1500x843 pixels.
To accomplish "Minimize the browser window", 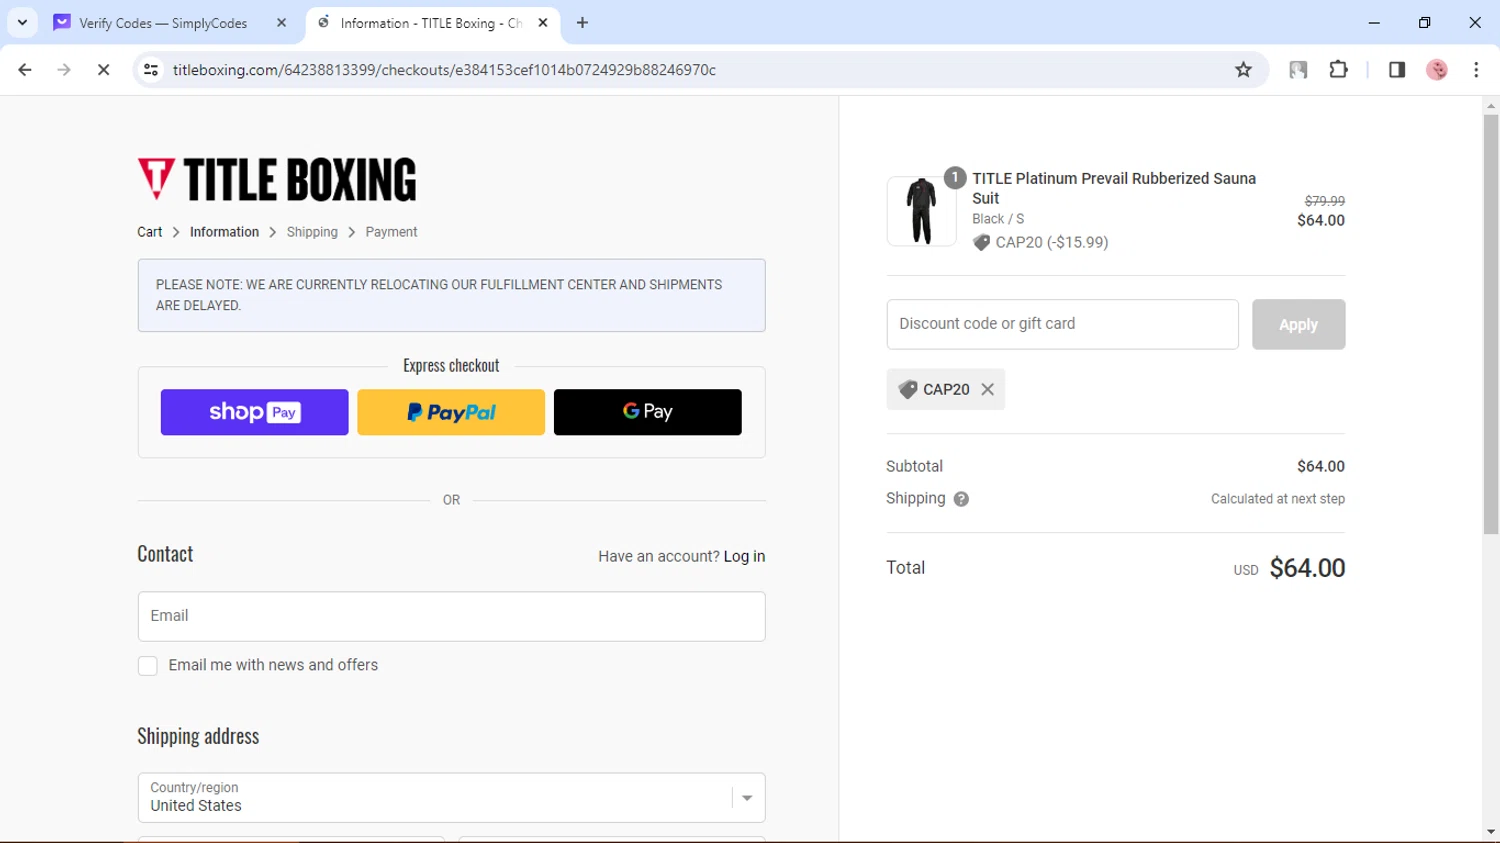I will (1374, 22).
